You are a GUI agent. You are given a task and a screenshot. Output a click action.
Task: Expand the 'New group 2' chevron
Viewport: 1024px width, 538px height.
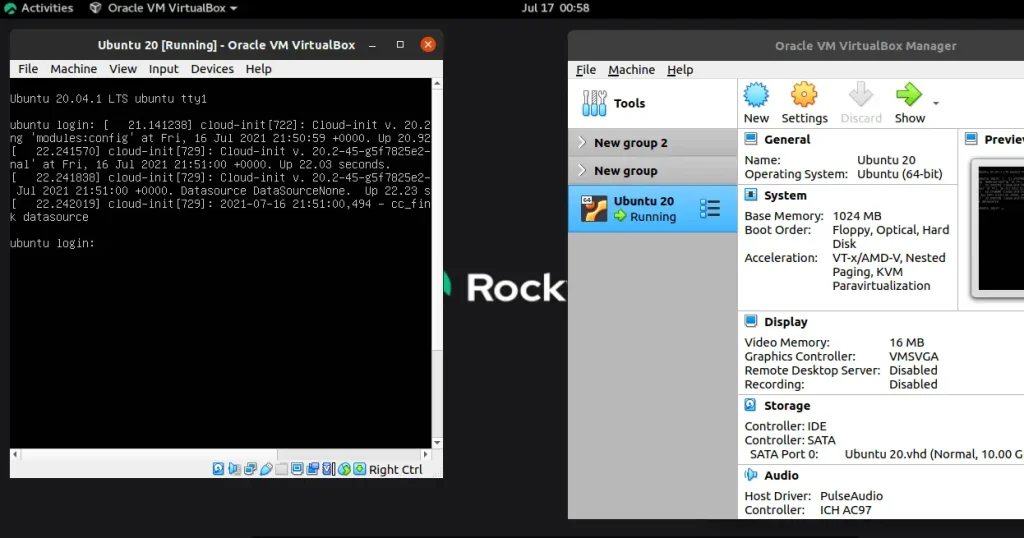coord(582,142)
